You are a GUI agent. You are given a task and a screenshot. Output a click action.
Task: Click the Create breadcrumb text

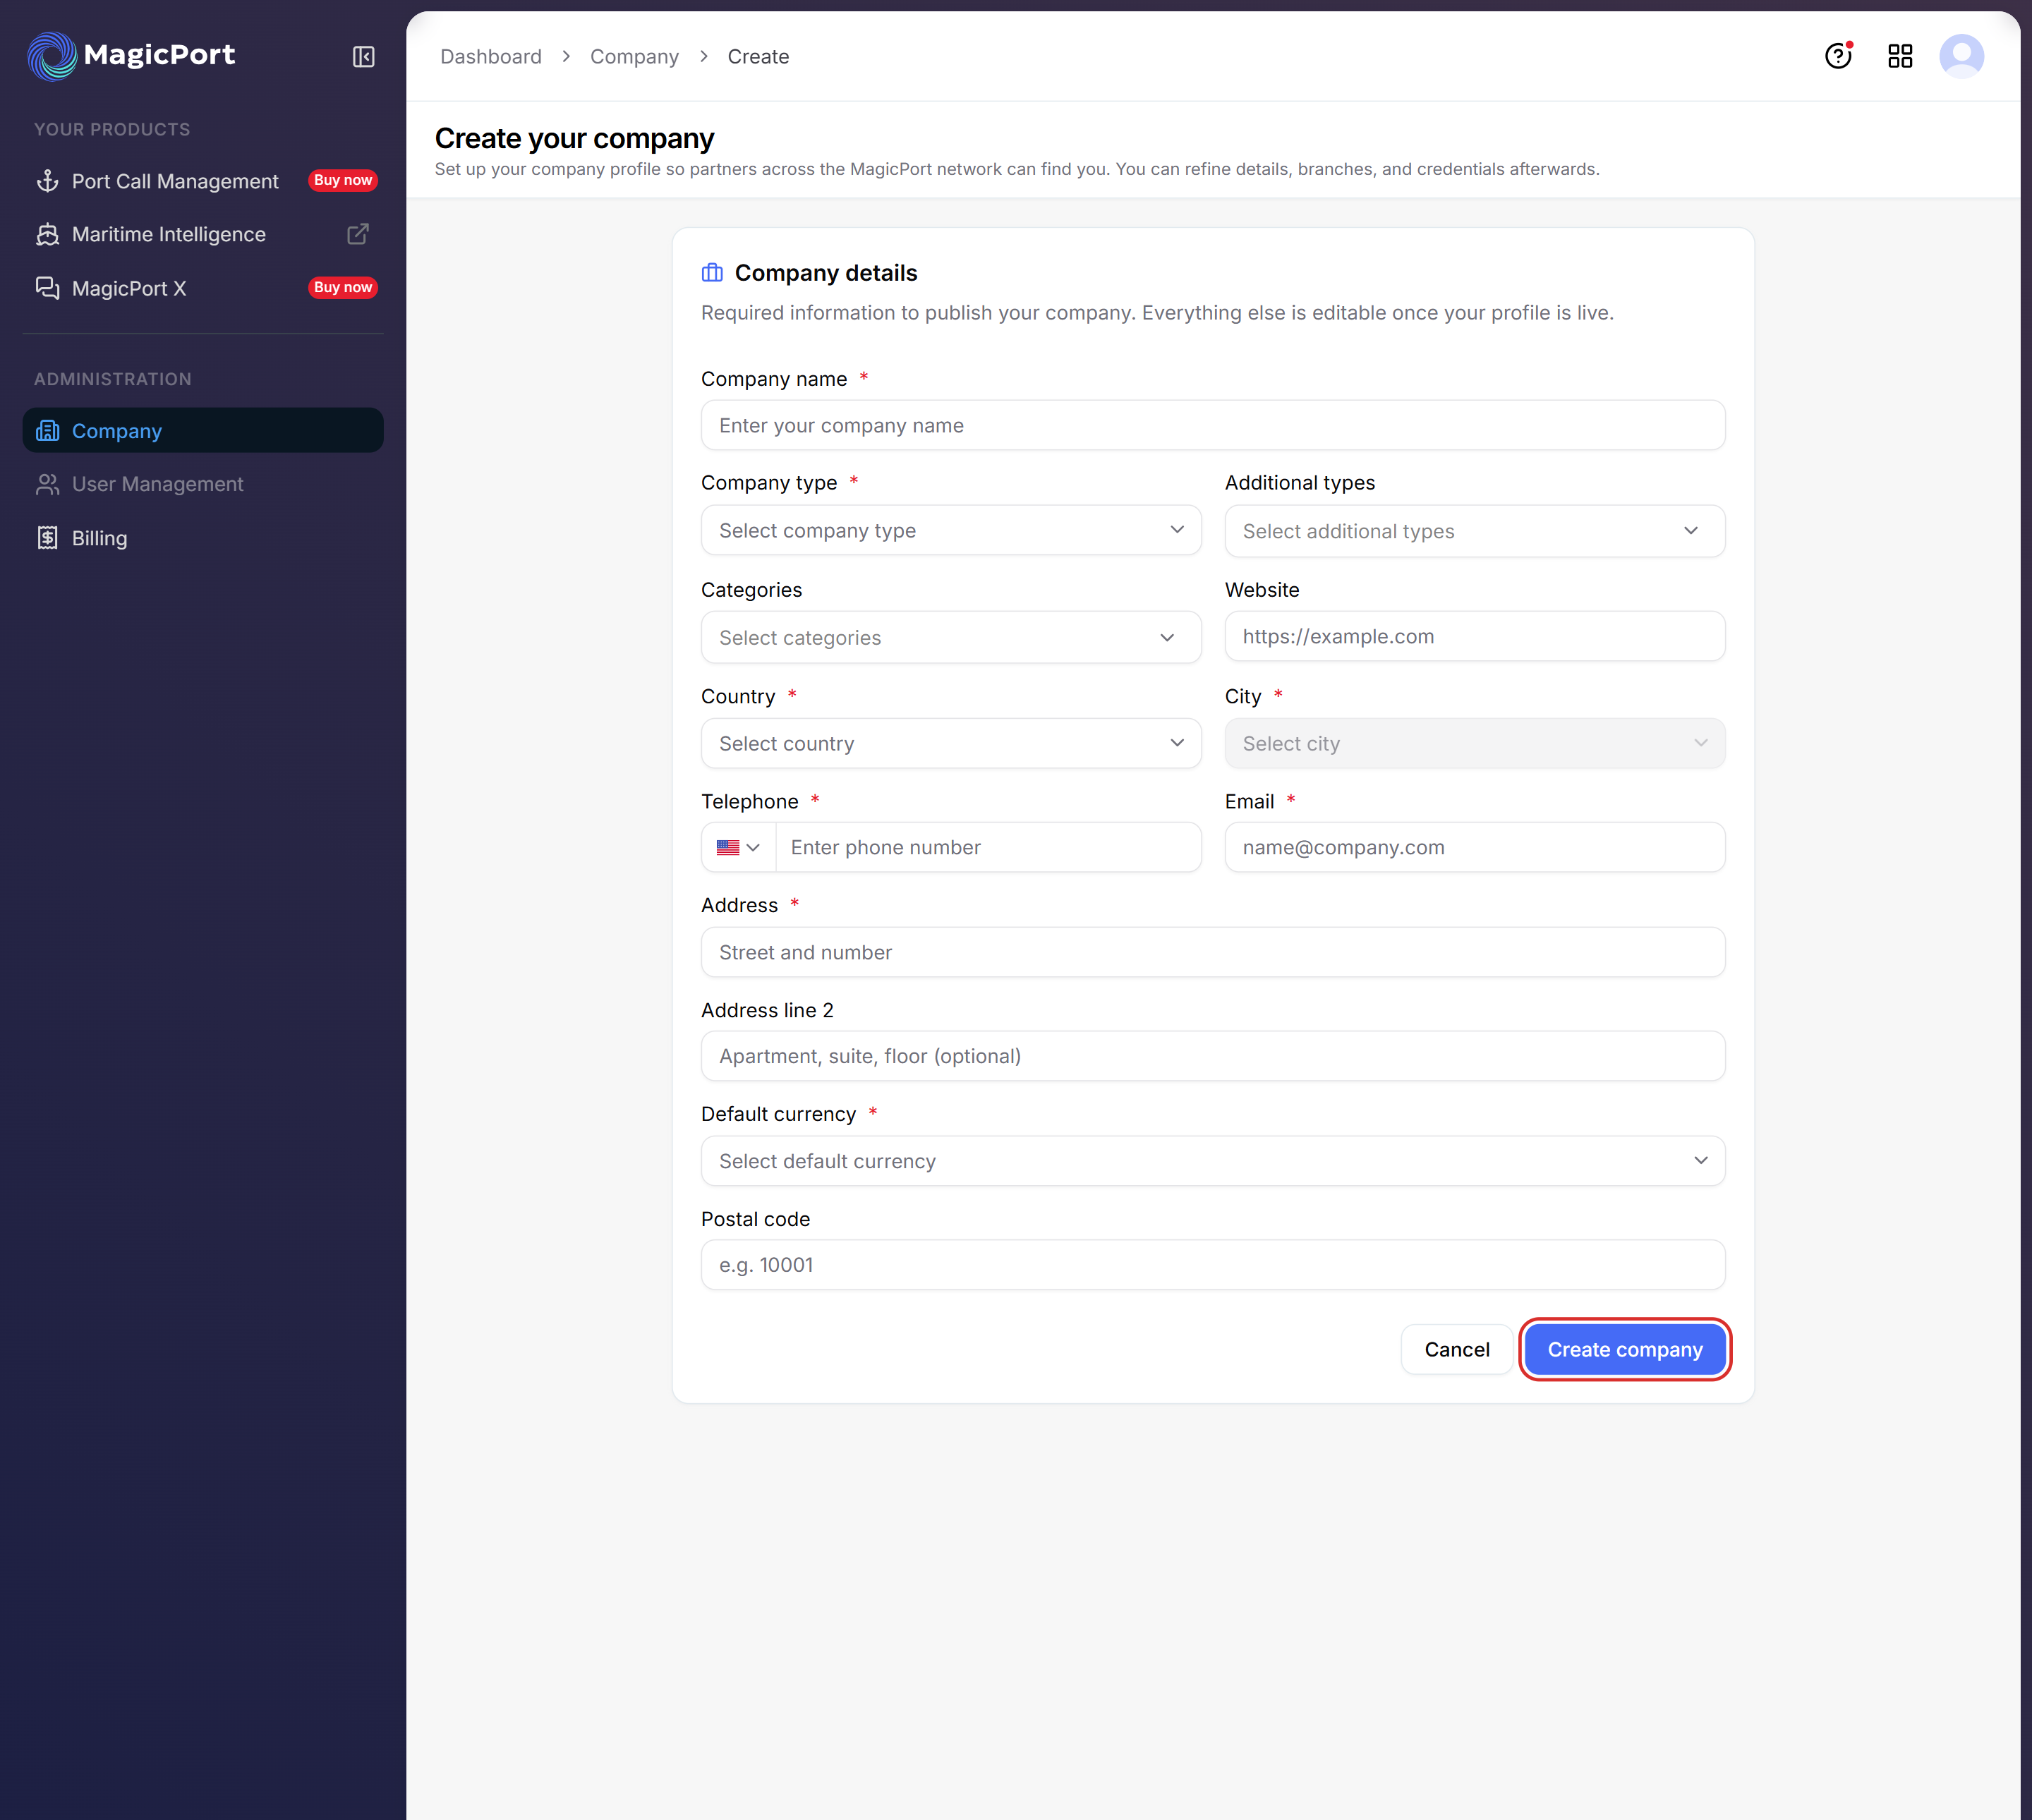[758, 56]
